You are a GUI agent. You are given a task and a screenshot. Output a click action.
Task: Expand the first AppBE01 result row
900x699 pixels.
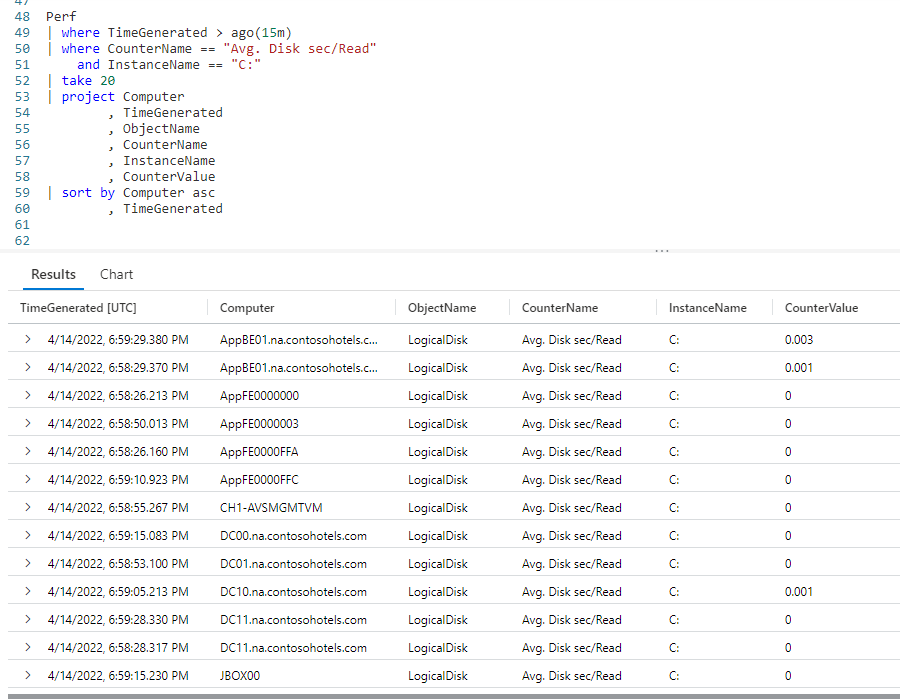(x=27, y=339)
